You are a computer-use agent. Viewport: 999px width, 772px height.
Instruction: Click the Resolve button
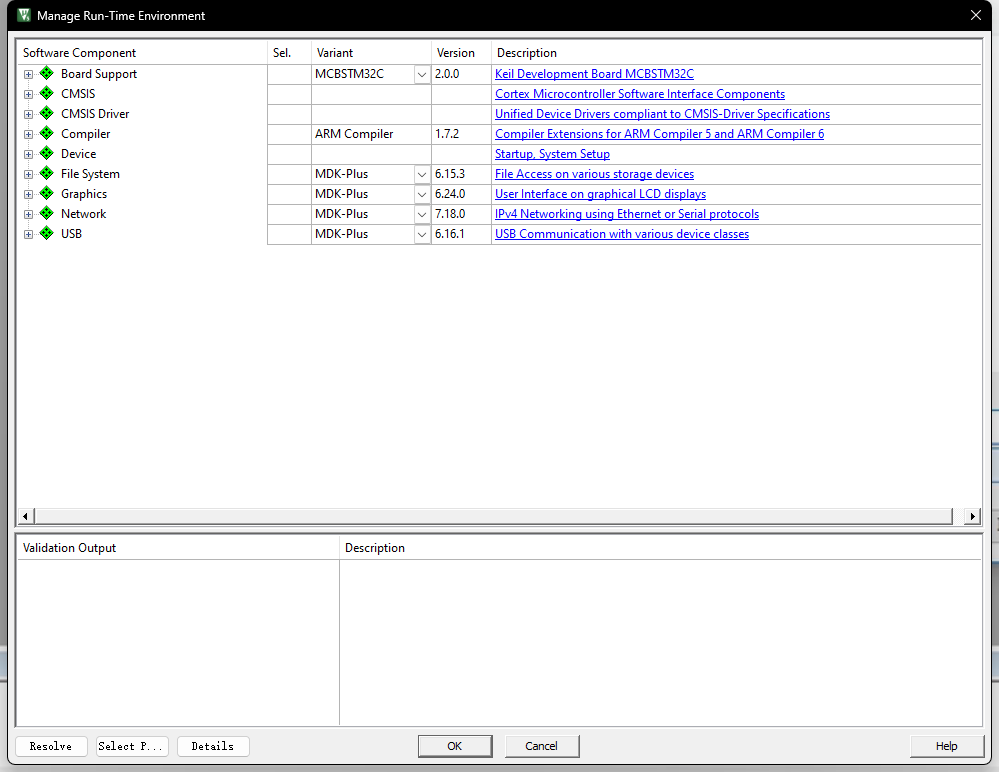click(x=51, y=746)
